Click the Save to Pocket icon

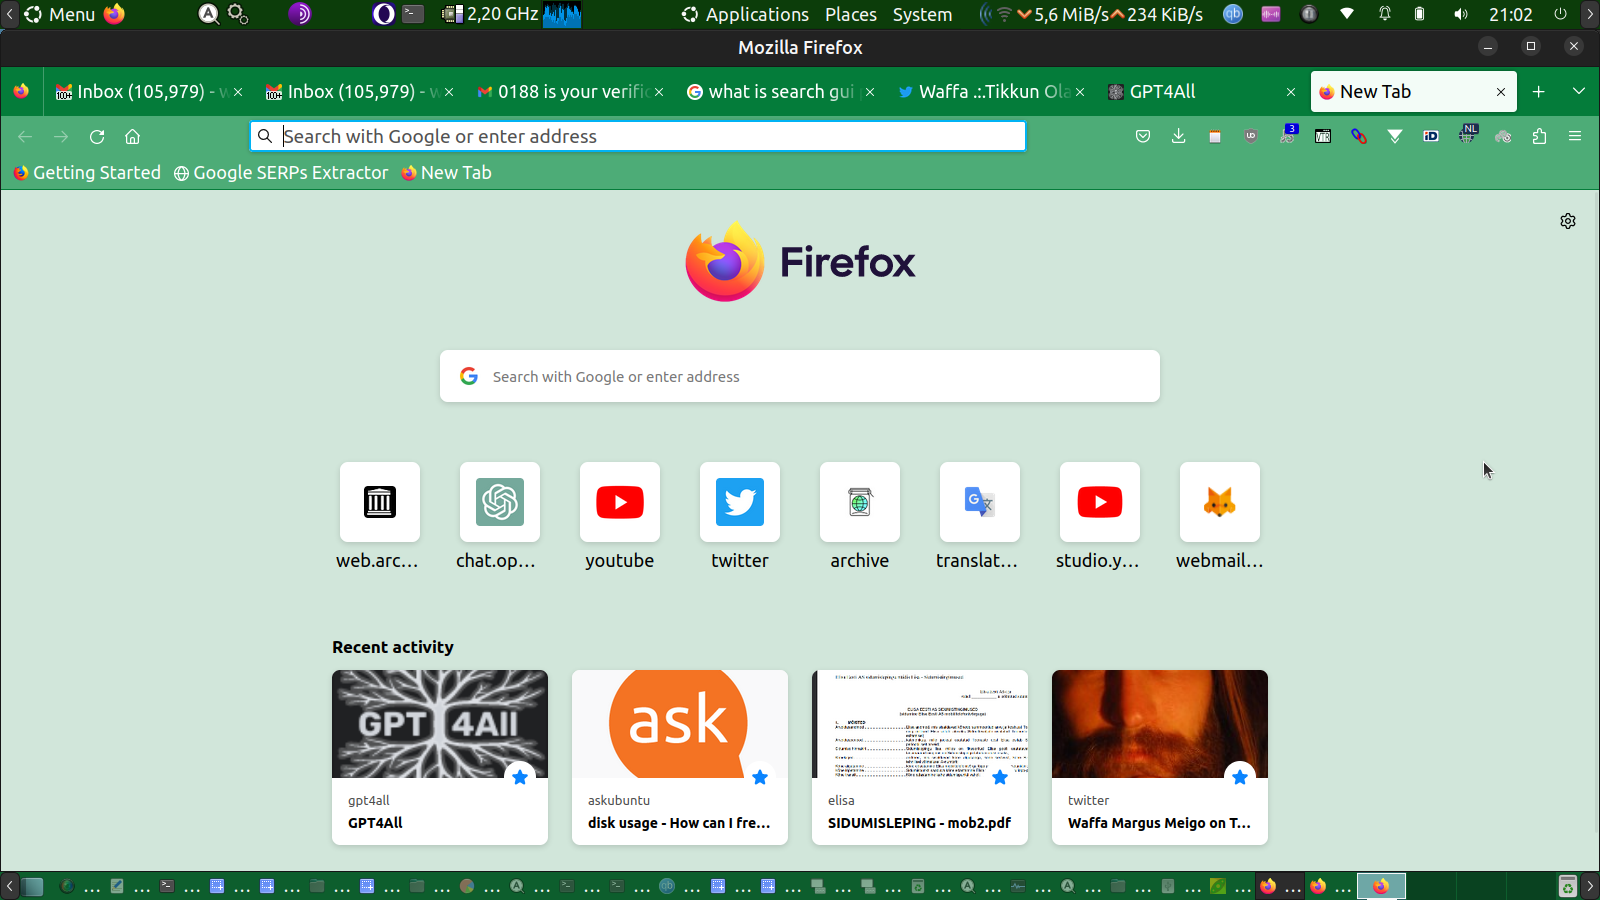coord(1143,136)
